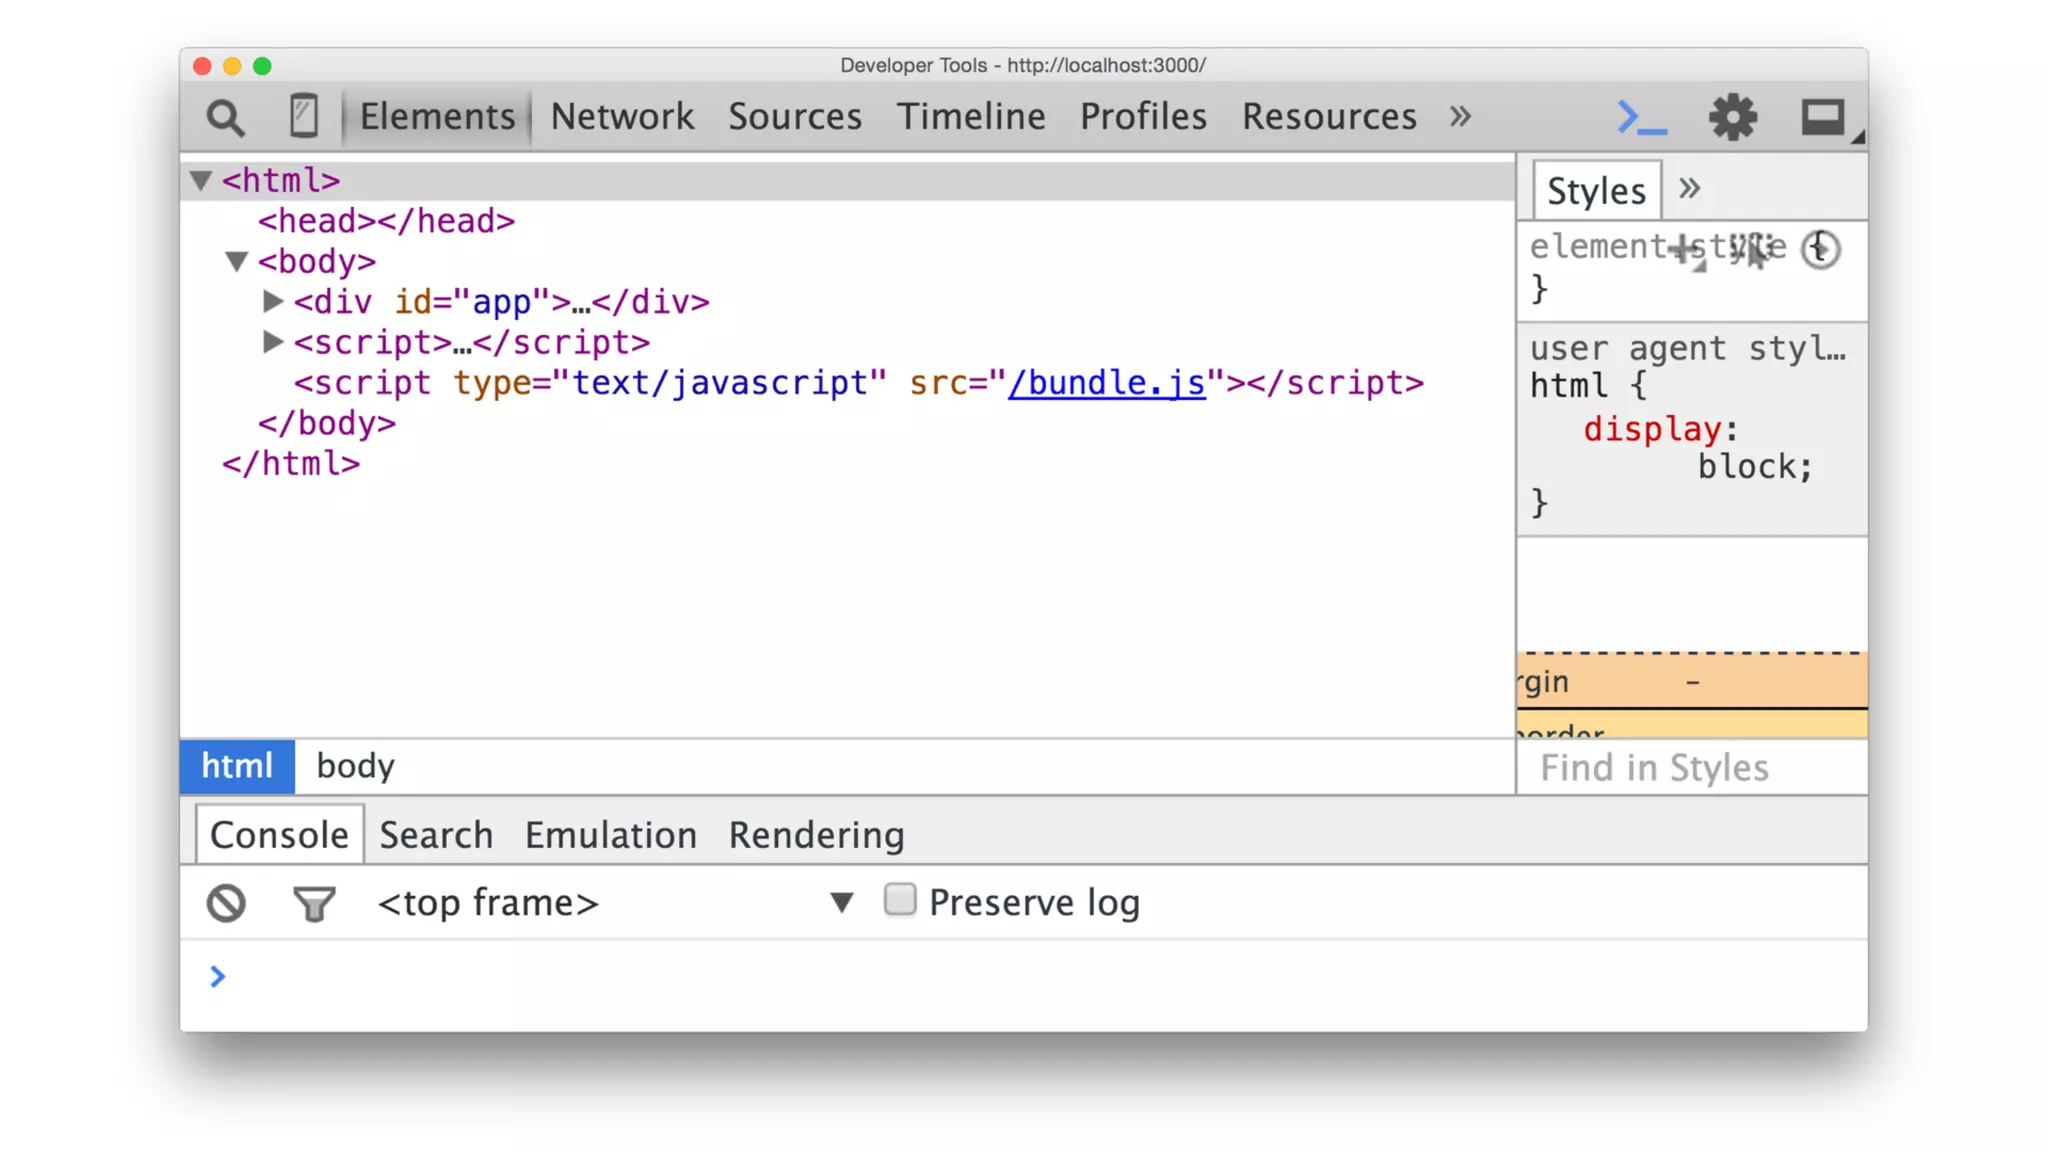This screenshot has width=2048, height=1152.
Task: Show more toolbar panels chevron
Action: (1460, 116)
